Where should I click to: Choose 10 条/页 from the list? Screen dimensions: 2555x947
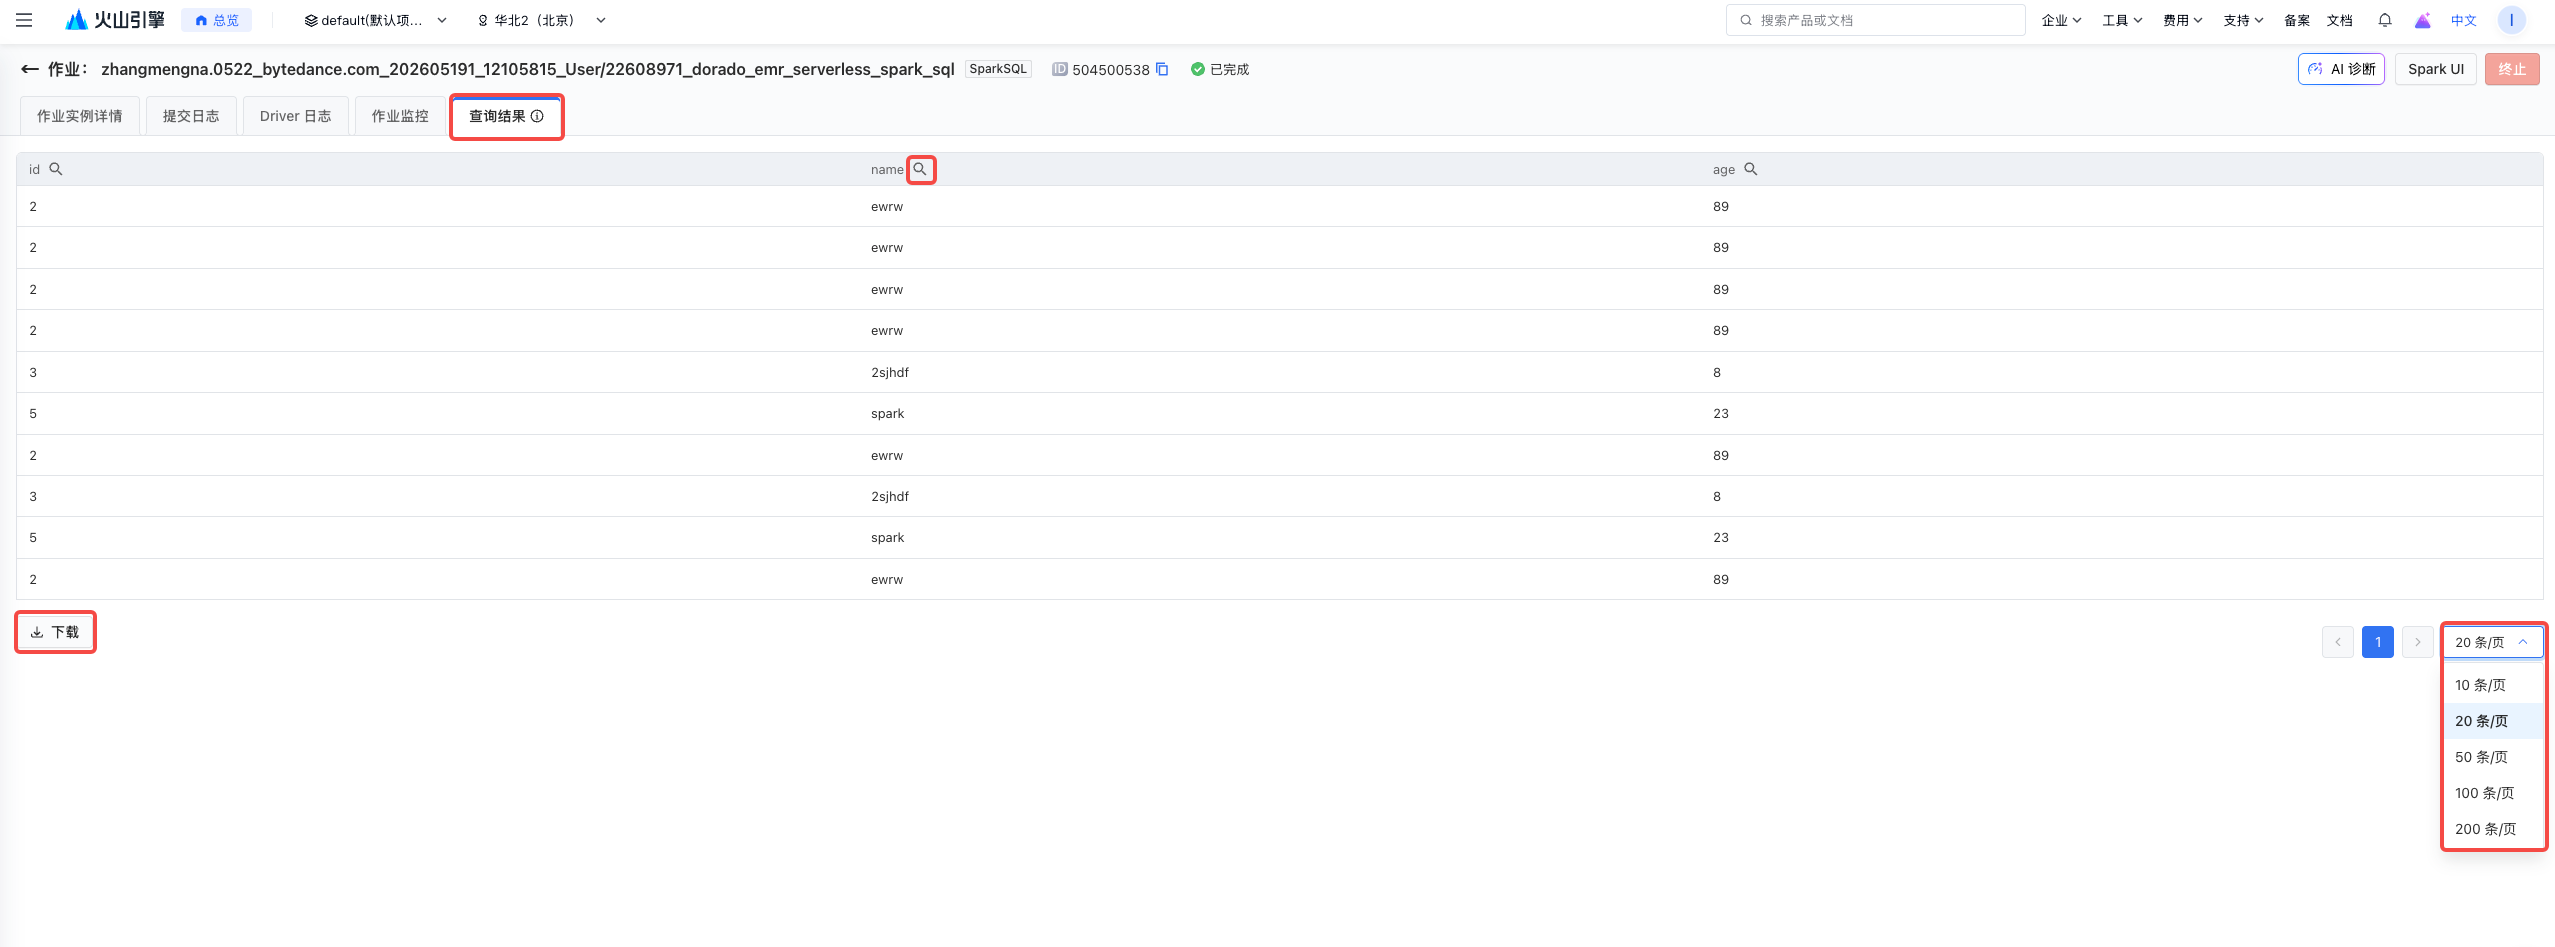point(2493,685)
